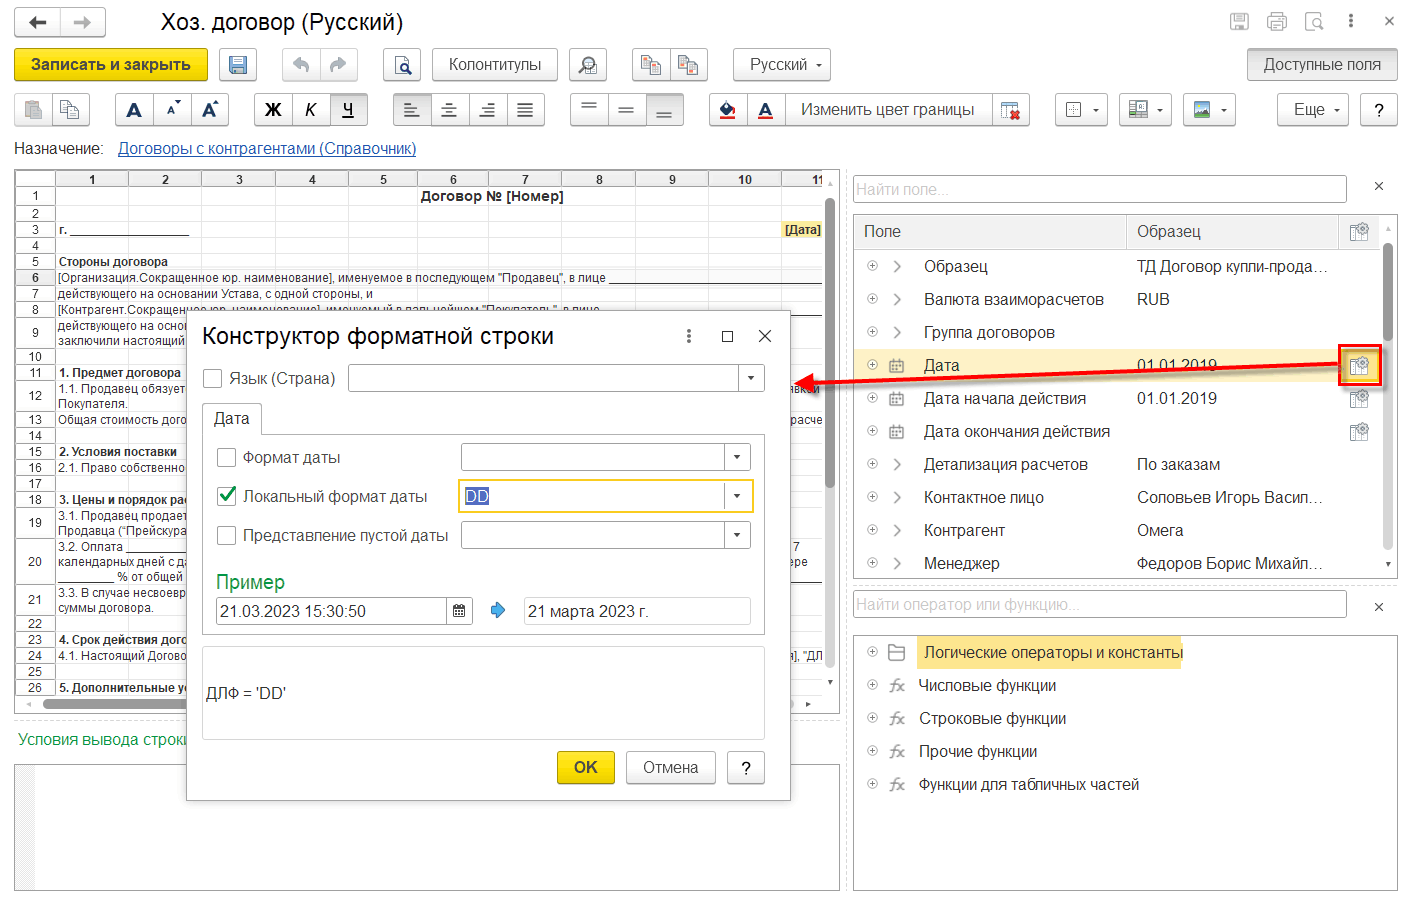Click the calendar icon in Пример field
The height and width of the screenshot is (897, 1421).
(x=459, y=611)
